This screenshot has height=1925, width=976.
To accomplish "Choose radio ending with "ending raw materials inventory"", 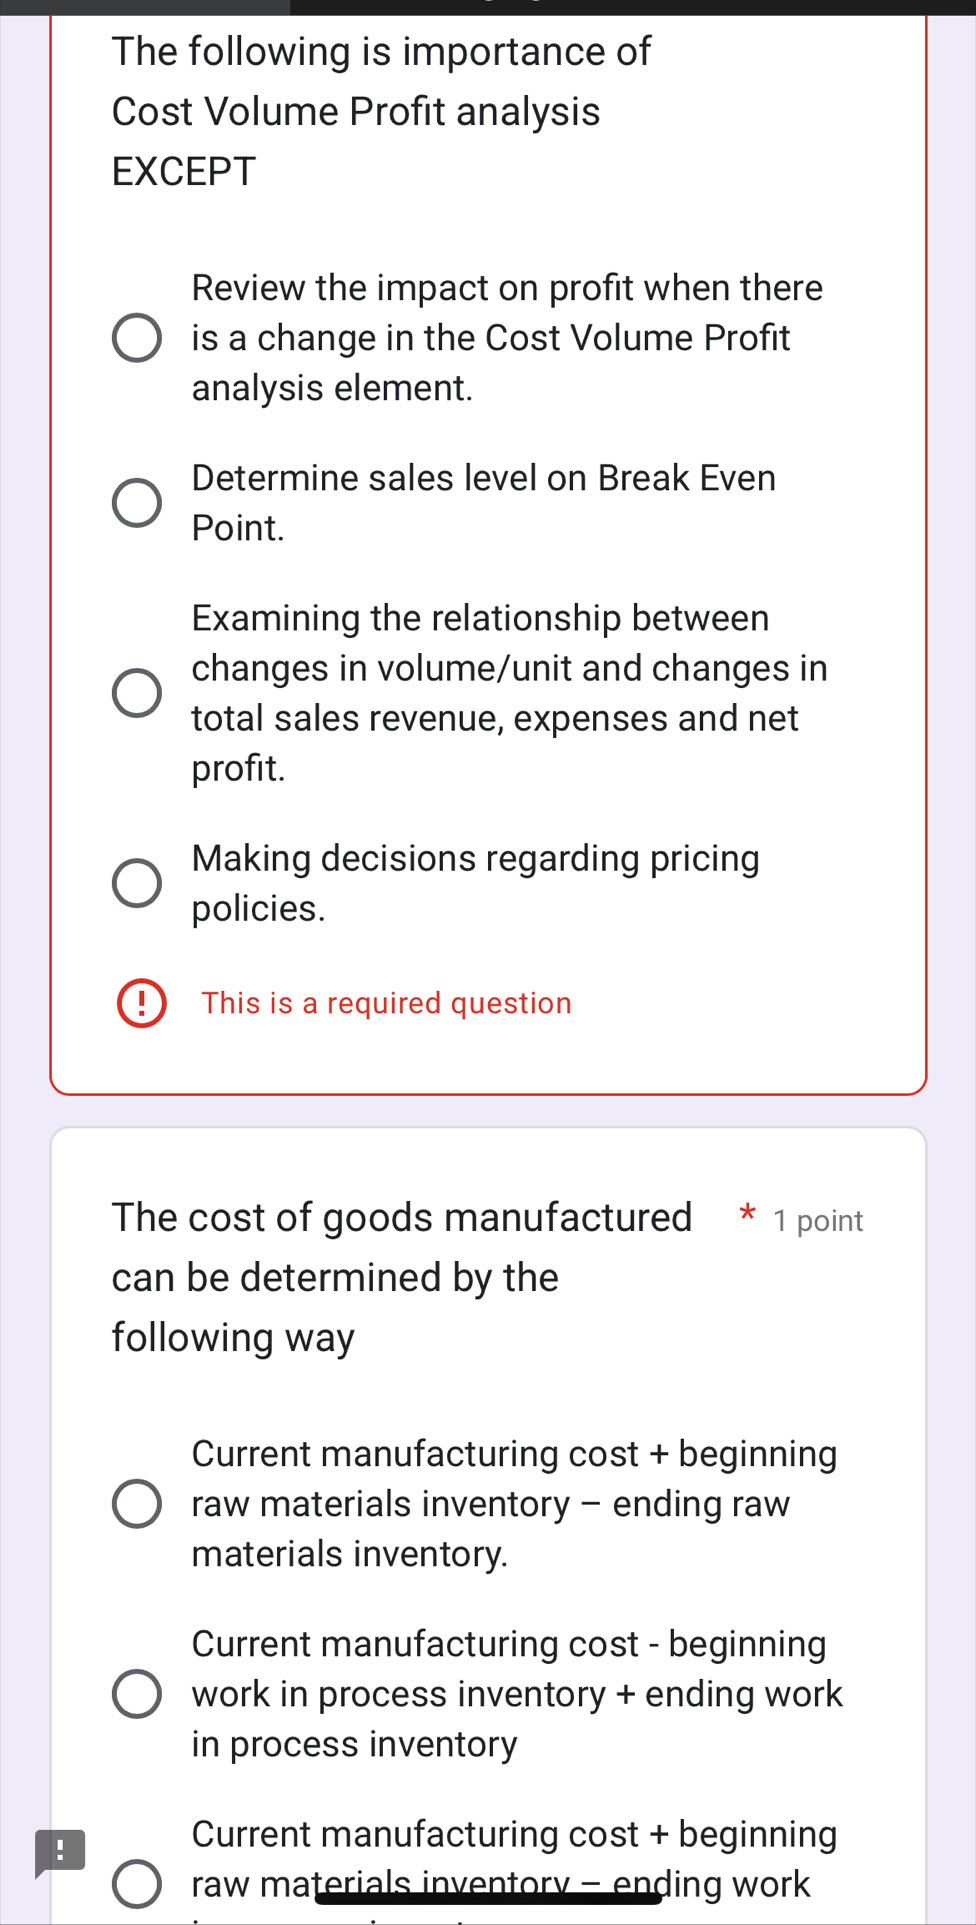I will pyautogui.click(x=136, y=1504).
